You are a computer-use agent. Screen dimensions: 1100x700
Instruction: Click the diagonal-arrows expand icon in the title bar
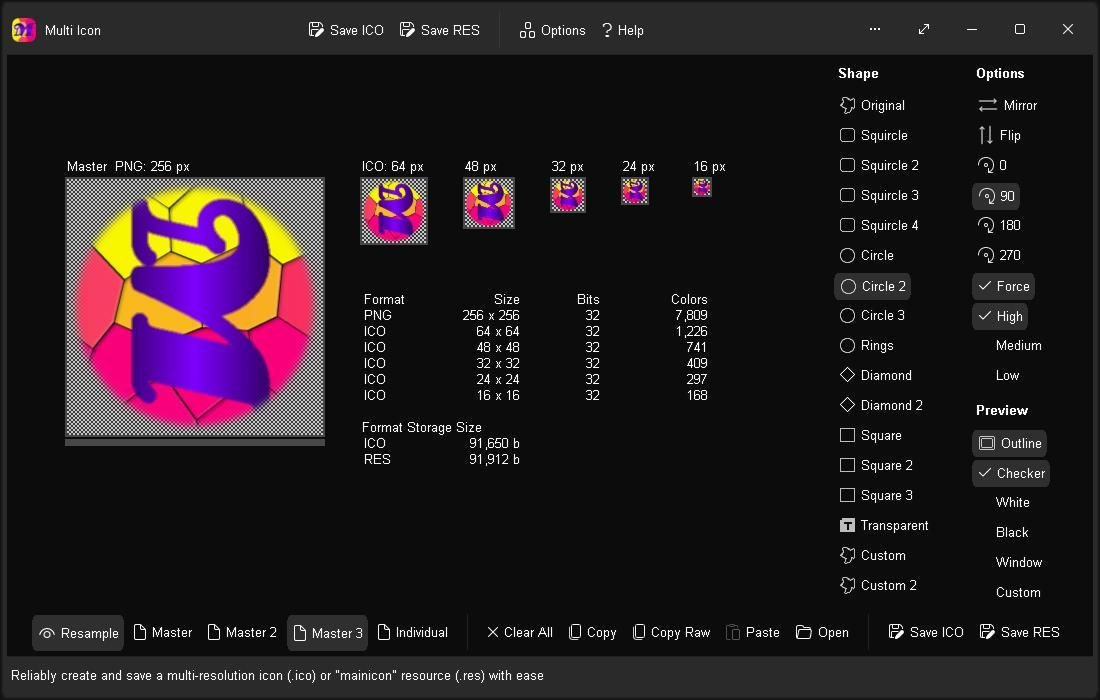point(924,29)
